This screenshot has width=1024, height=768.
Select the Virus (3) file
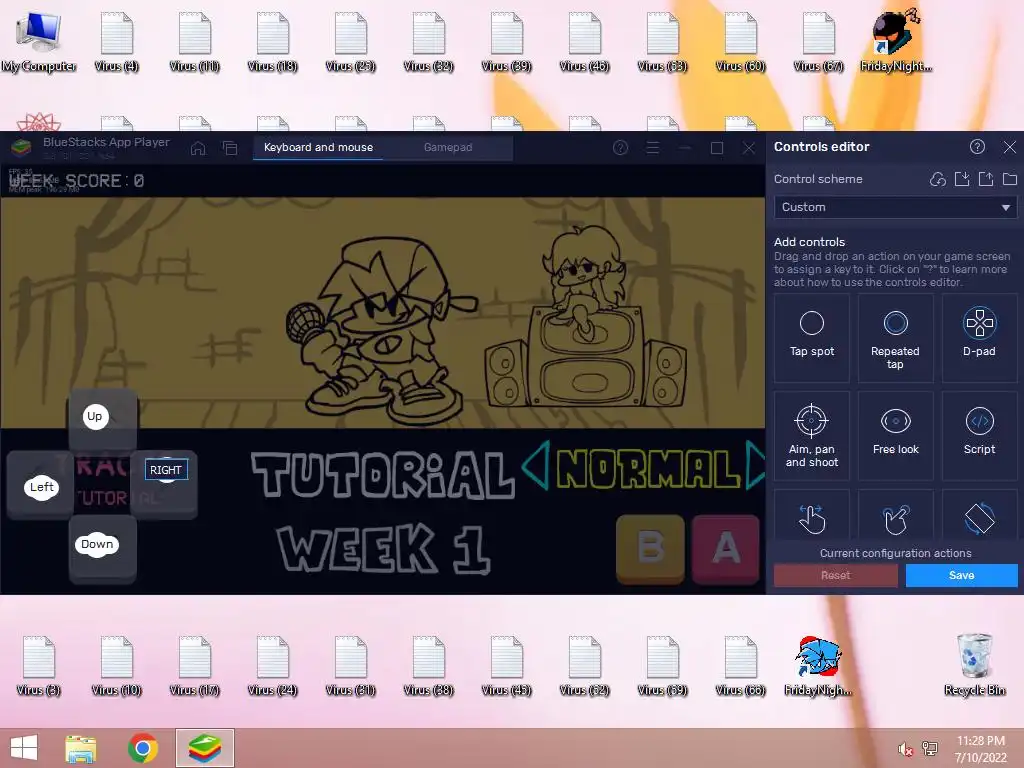point(39,665)
